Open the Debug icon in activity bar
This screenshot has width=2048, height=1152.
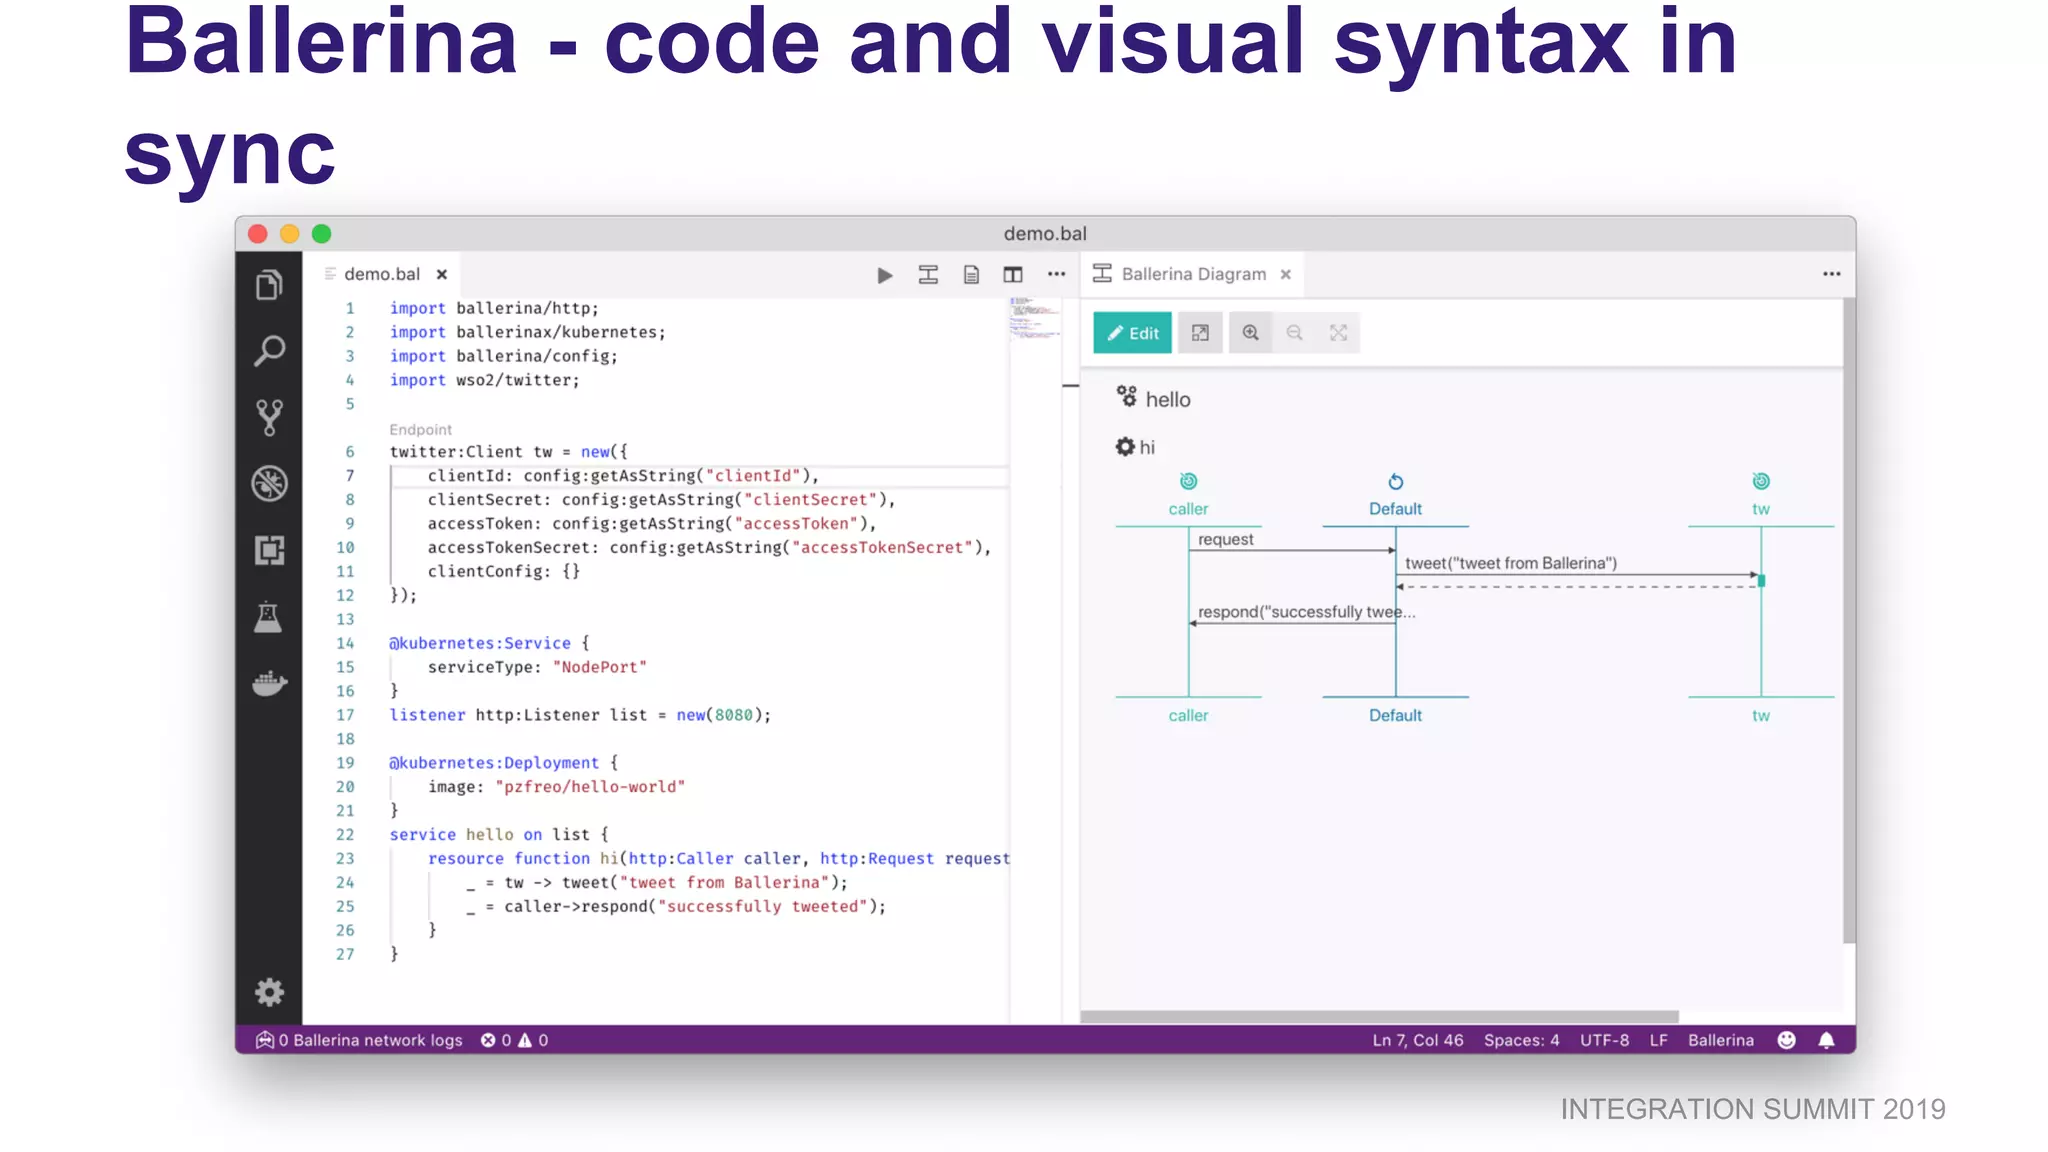(268, 484)
